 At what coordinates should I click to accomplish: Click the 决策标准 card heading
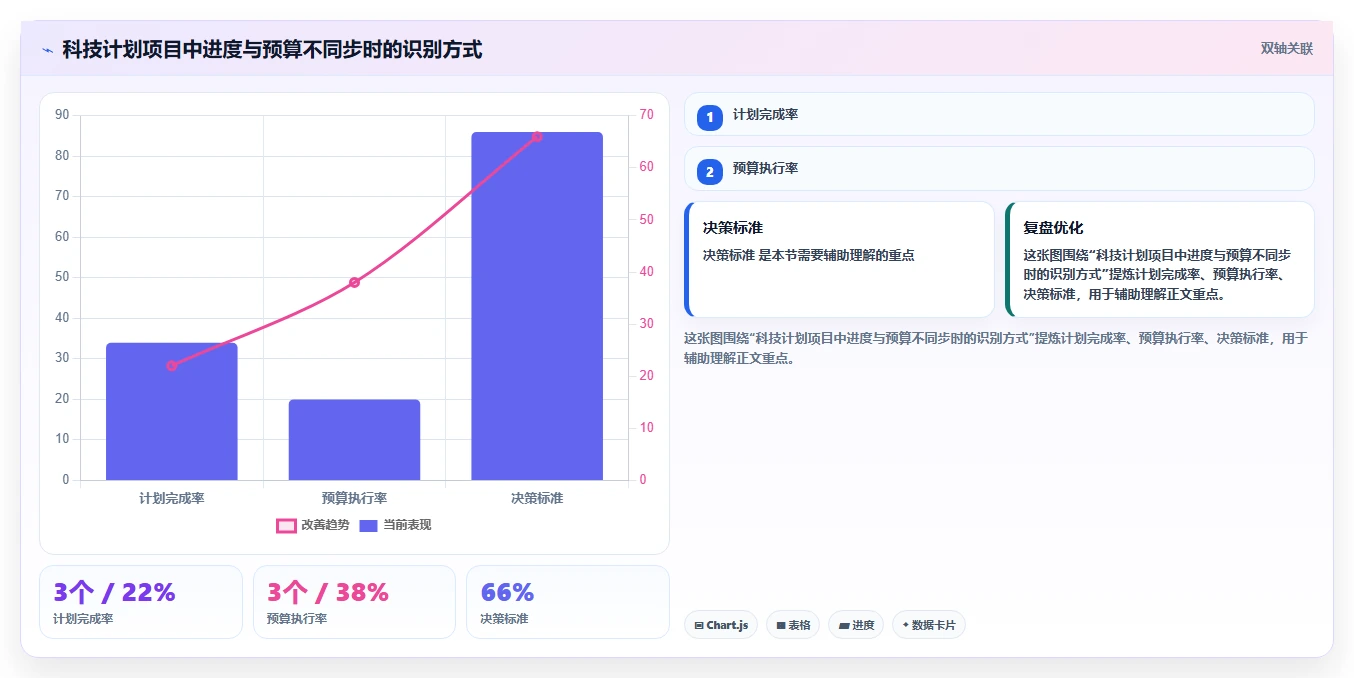point(733,228)
